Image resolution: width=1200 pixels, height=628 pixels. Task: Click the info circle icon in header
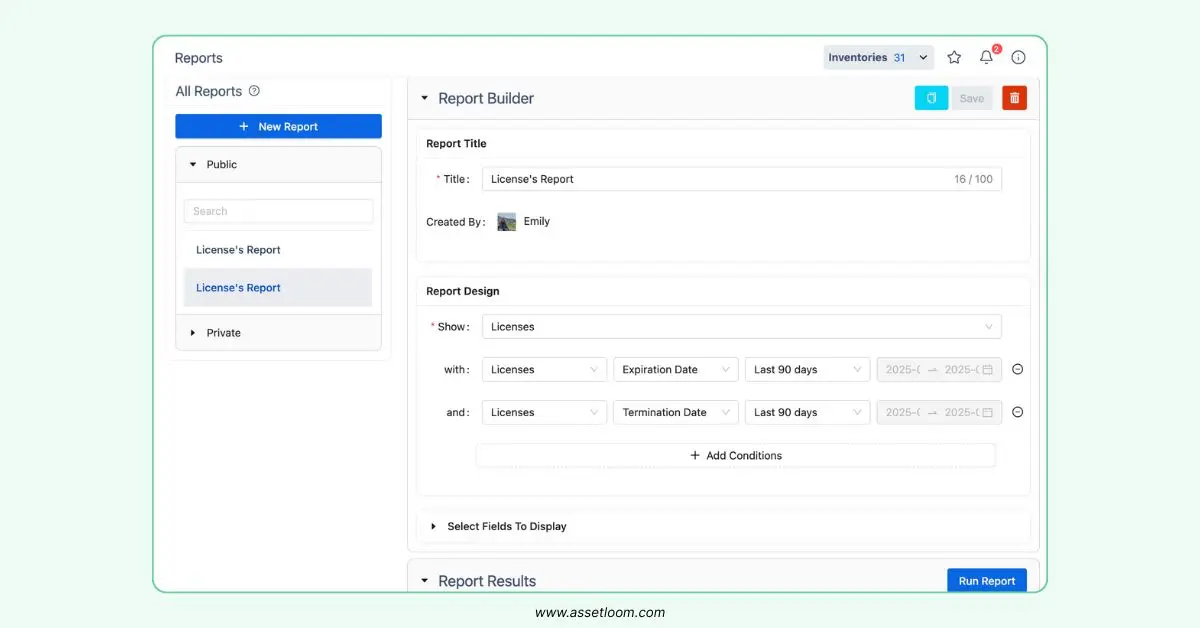coord(1018,58)
